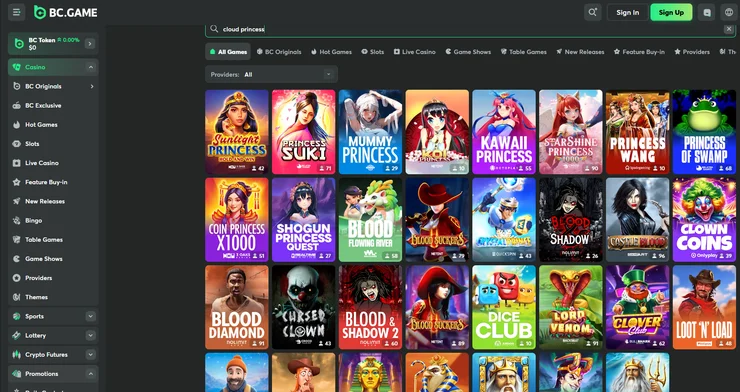Open the Princess Wang game
Screen dimensions: 740x392
pyautogui.click(x=638, y=132)
